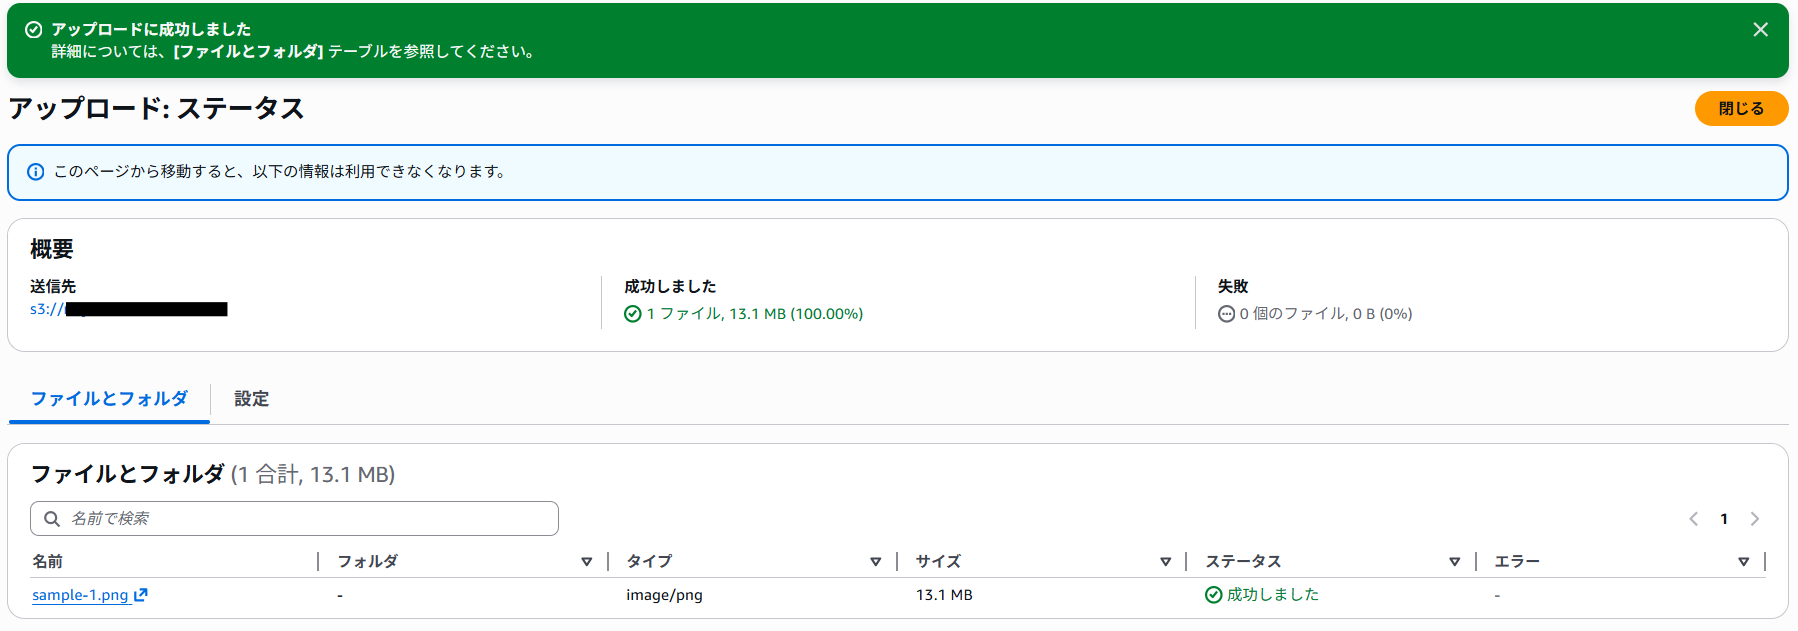Switch to the 設定 tab
Screen dimensions: 1798x631
[x=251, y=399]
